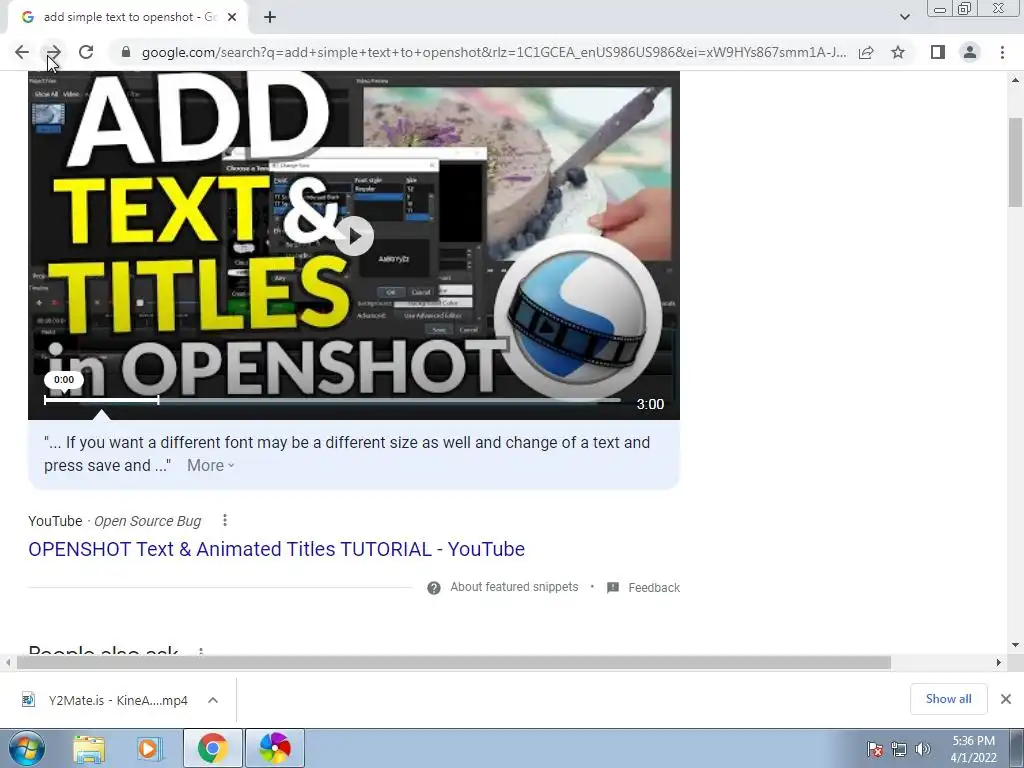Open About featured snippets help
Screen dimensions: 1024x768
coord(514,587)
